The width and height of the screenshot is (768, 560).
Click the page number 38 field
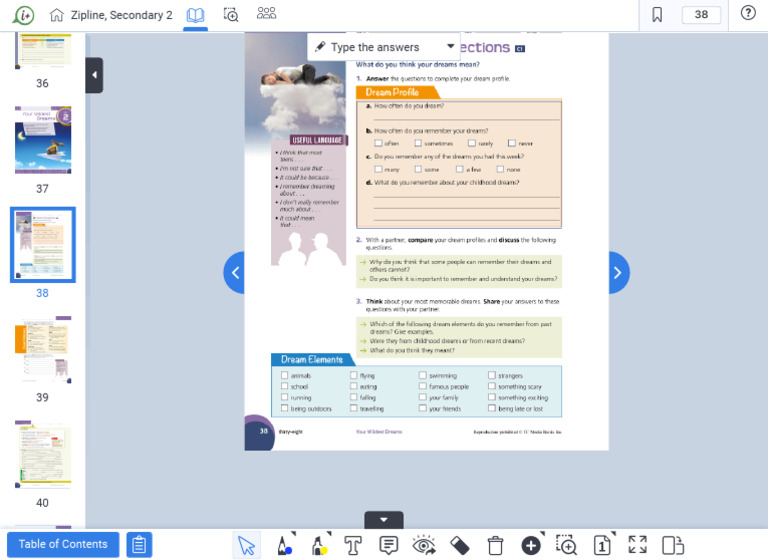point(701,15)
